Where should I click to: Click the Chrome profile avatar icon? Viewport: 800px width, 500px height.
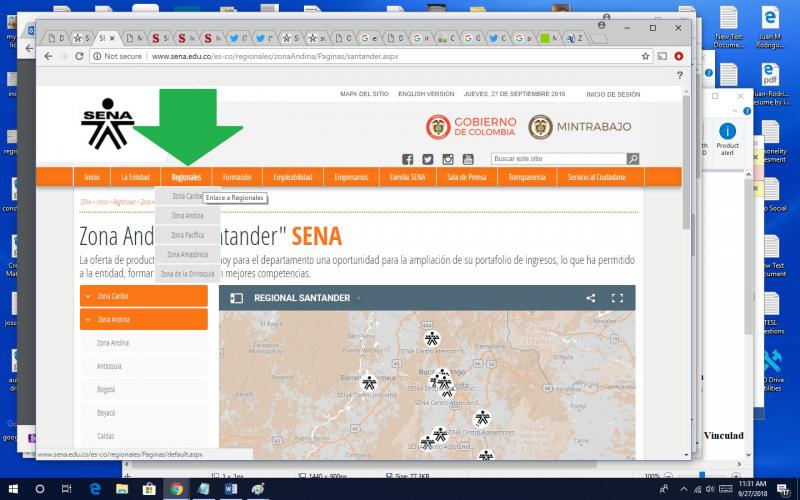coord(602,25)
